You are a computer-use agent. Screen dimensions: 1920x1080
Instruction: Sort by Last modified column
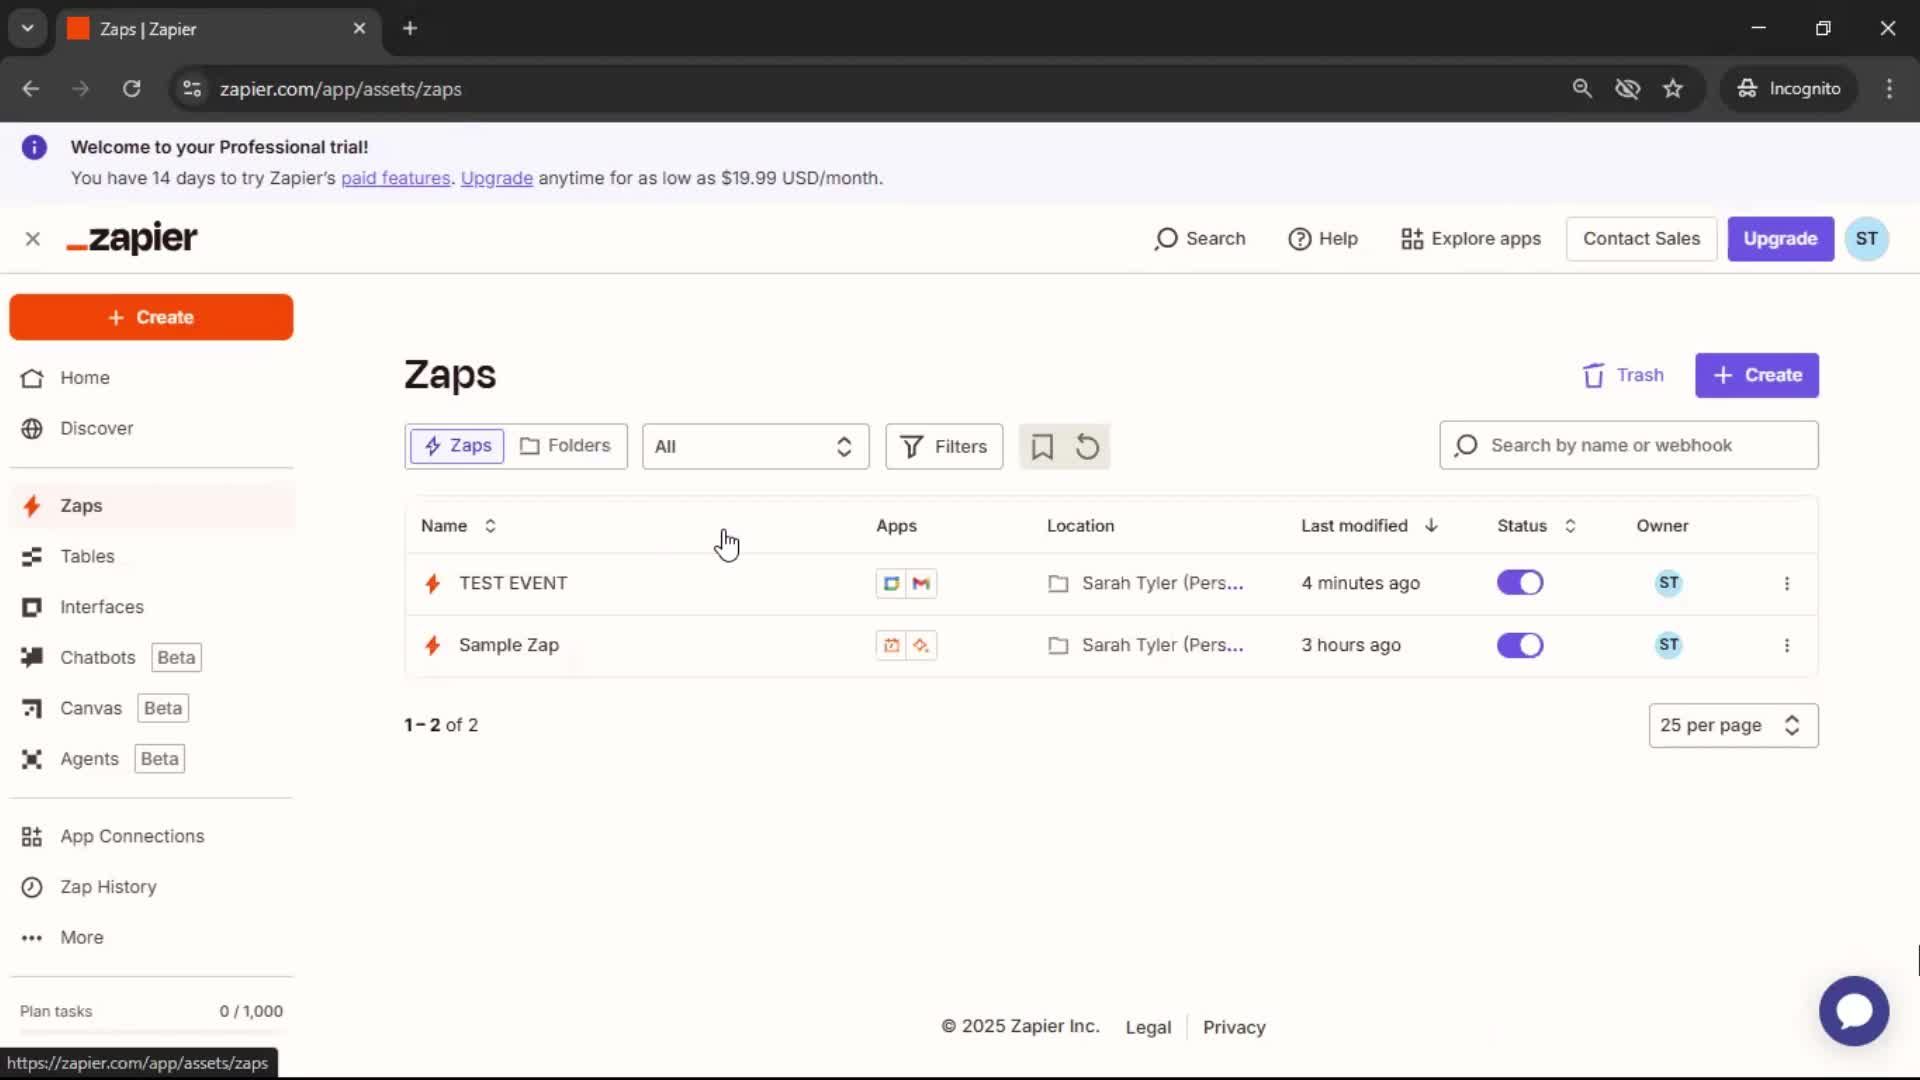1369,526
